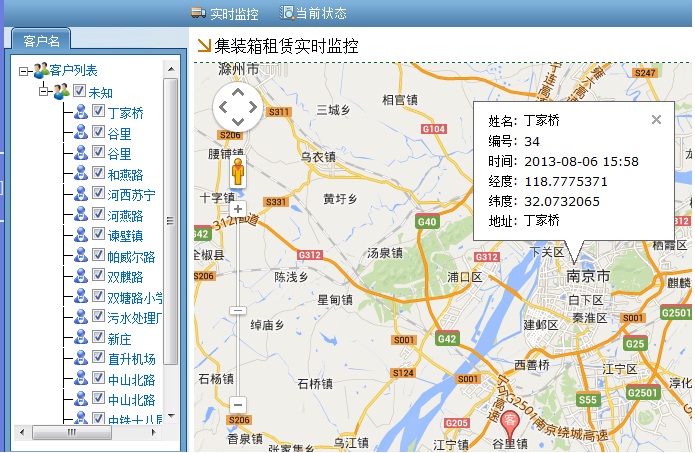Zoom in the map with plus
This screenshot has width=695, height=453.
(238, 209)
